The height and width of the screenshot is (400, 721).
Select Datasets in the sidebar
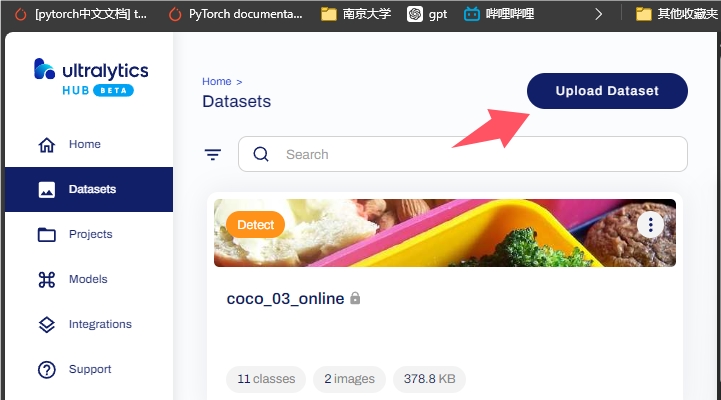click(91, 189)
